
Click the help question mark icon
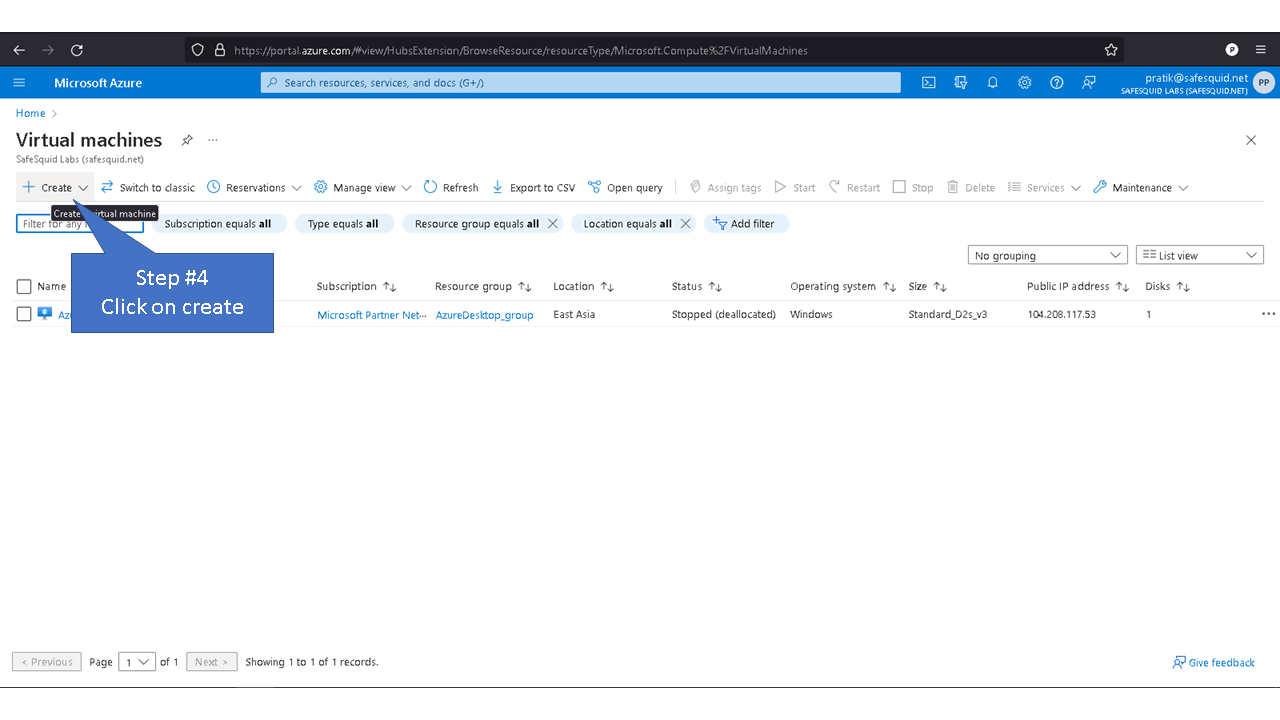(x=1056, y=83)
